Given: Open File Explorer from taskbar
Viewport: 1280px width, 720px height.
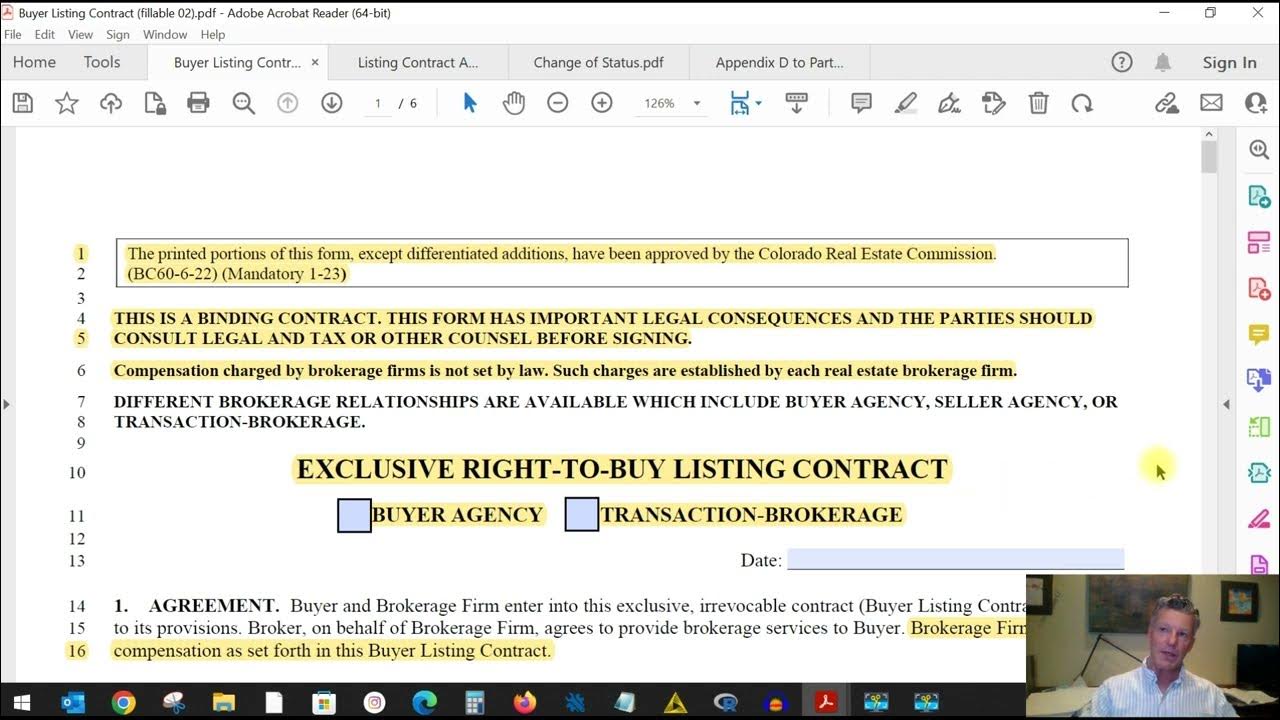Looking at the screenshot, I should coord(223,702).
